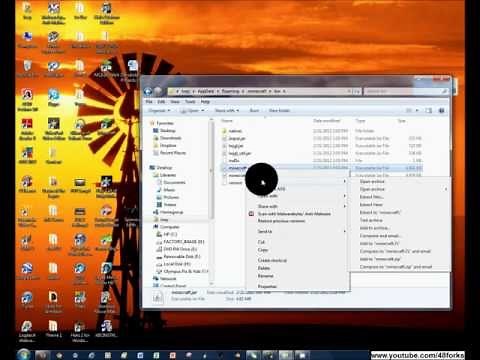The height and width of the screenshot is (360, 480).
Task: Choose Create shortcut in context menu
Action: click(x=272, y=260)
